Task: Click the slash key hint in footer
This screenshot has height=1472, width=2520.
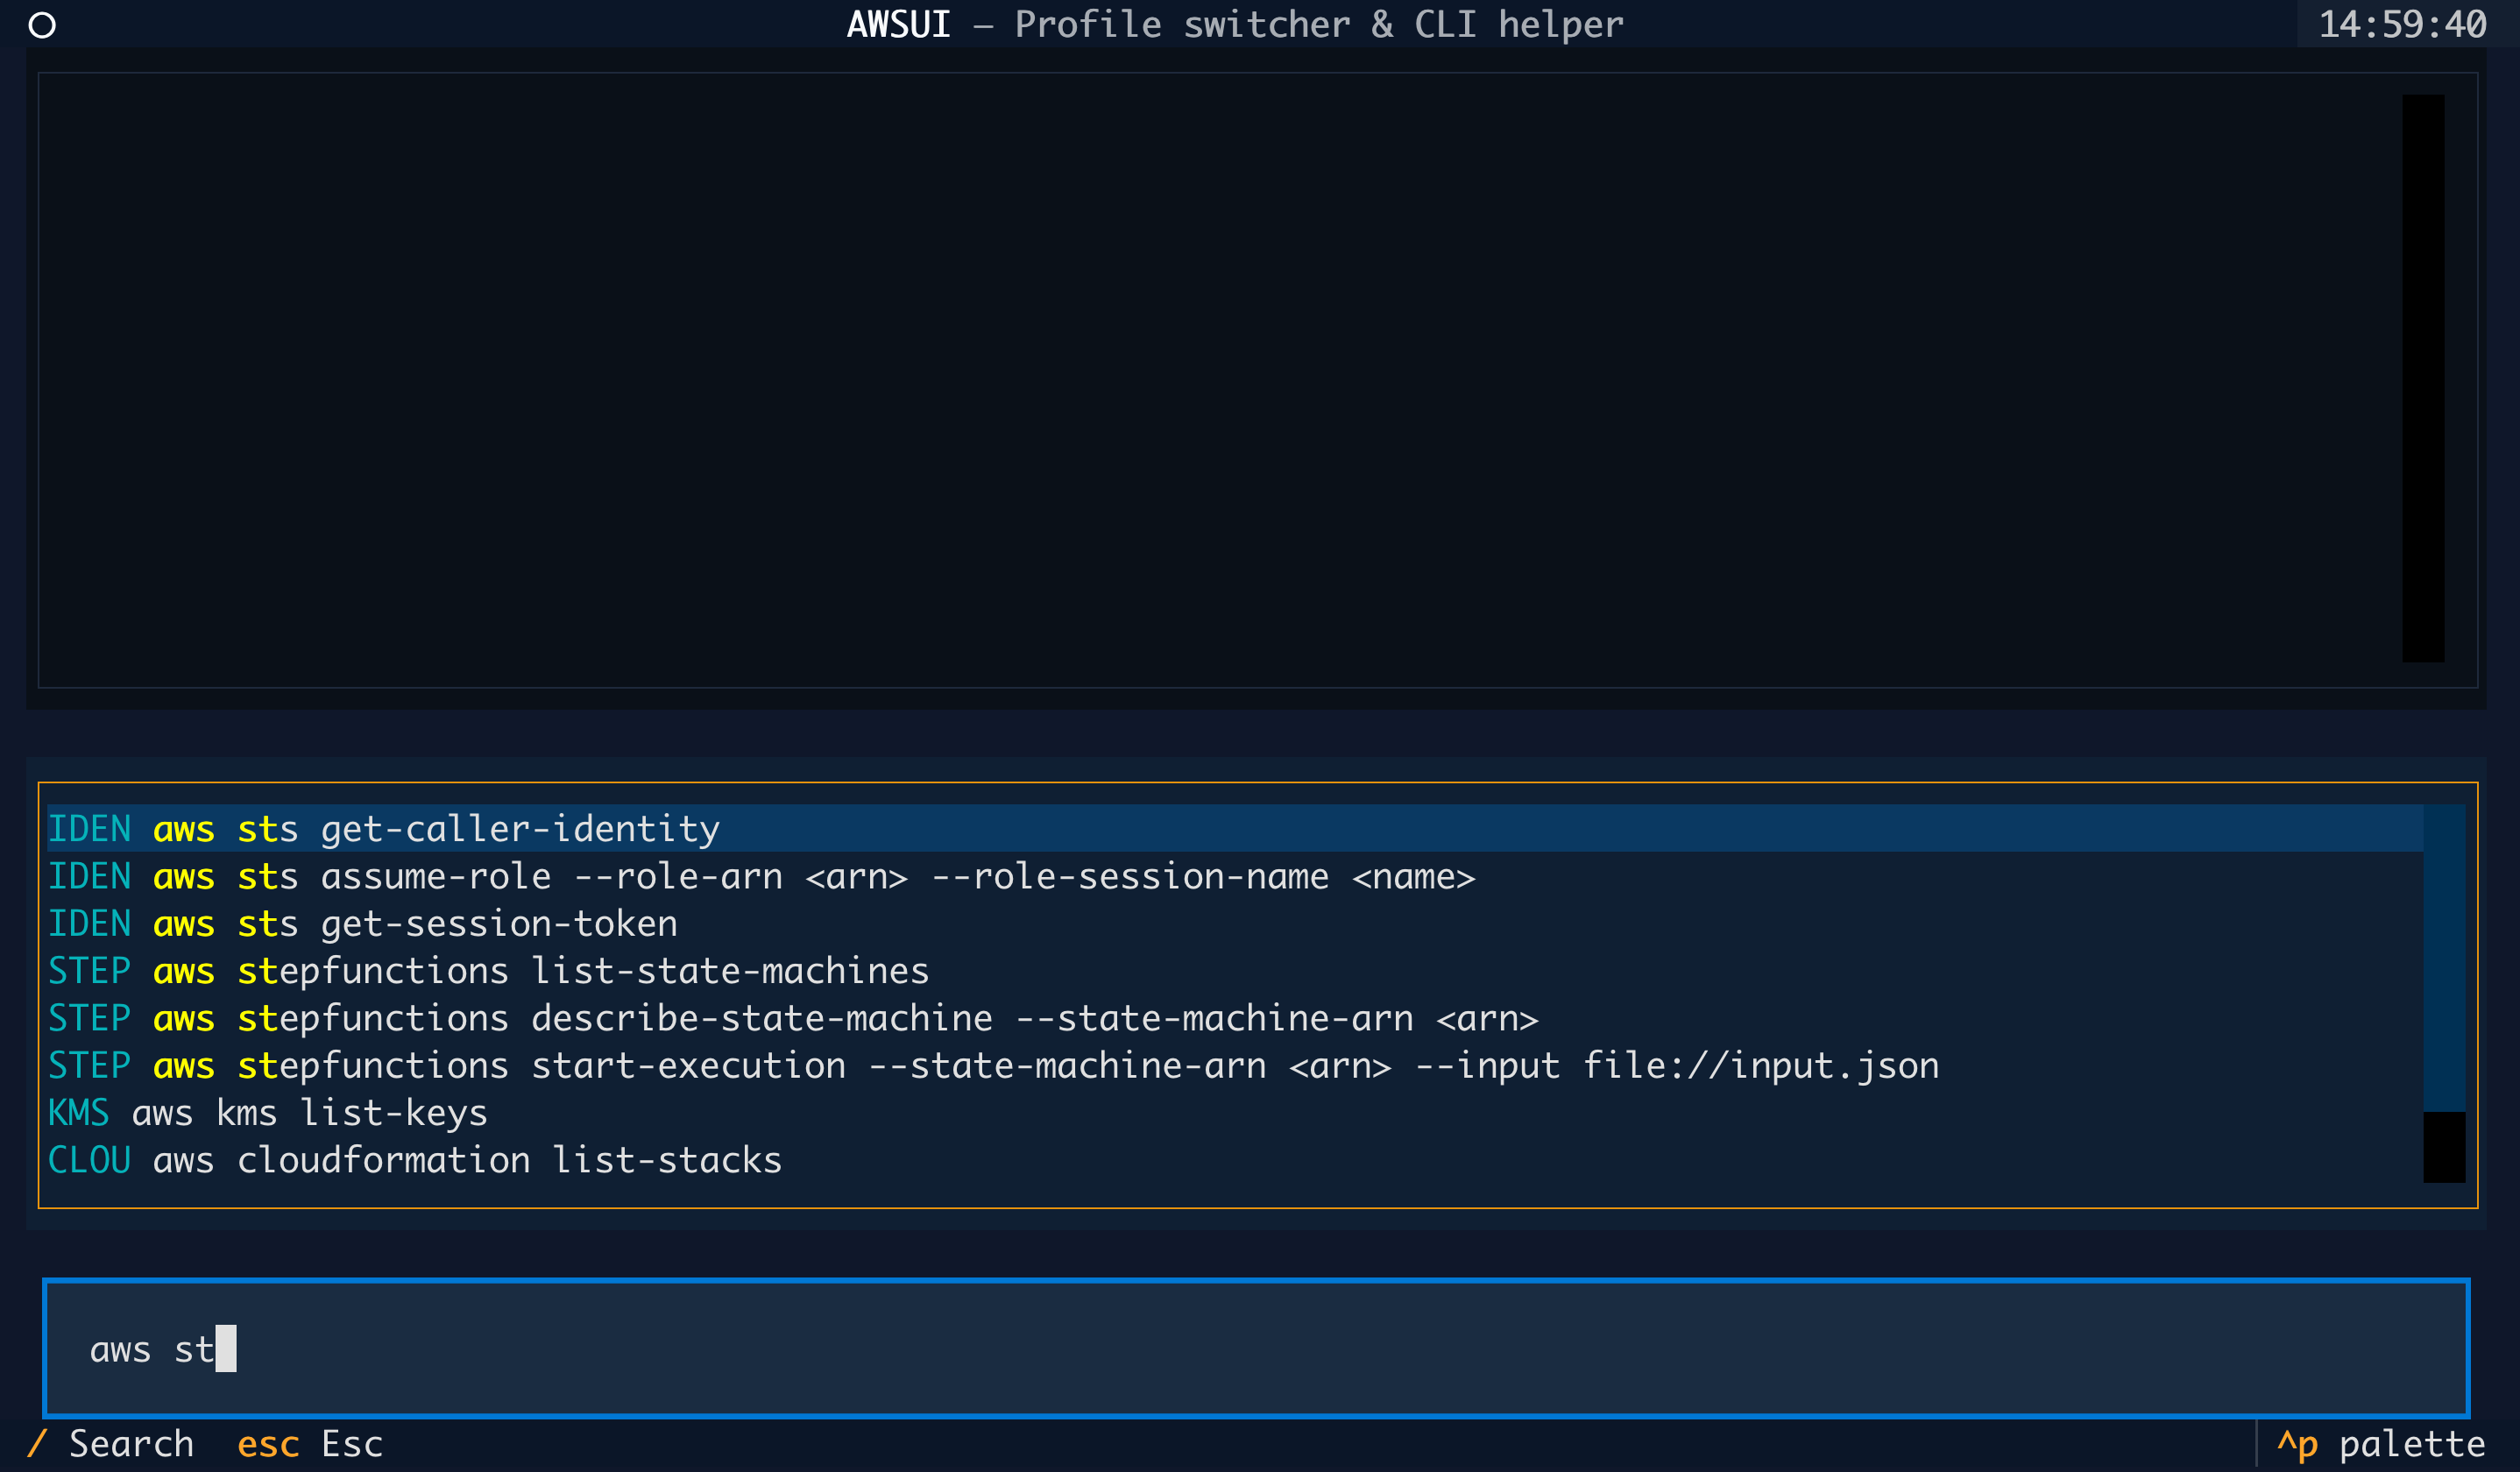Action: [x=37, y=1444]
